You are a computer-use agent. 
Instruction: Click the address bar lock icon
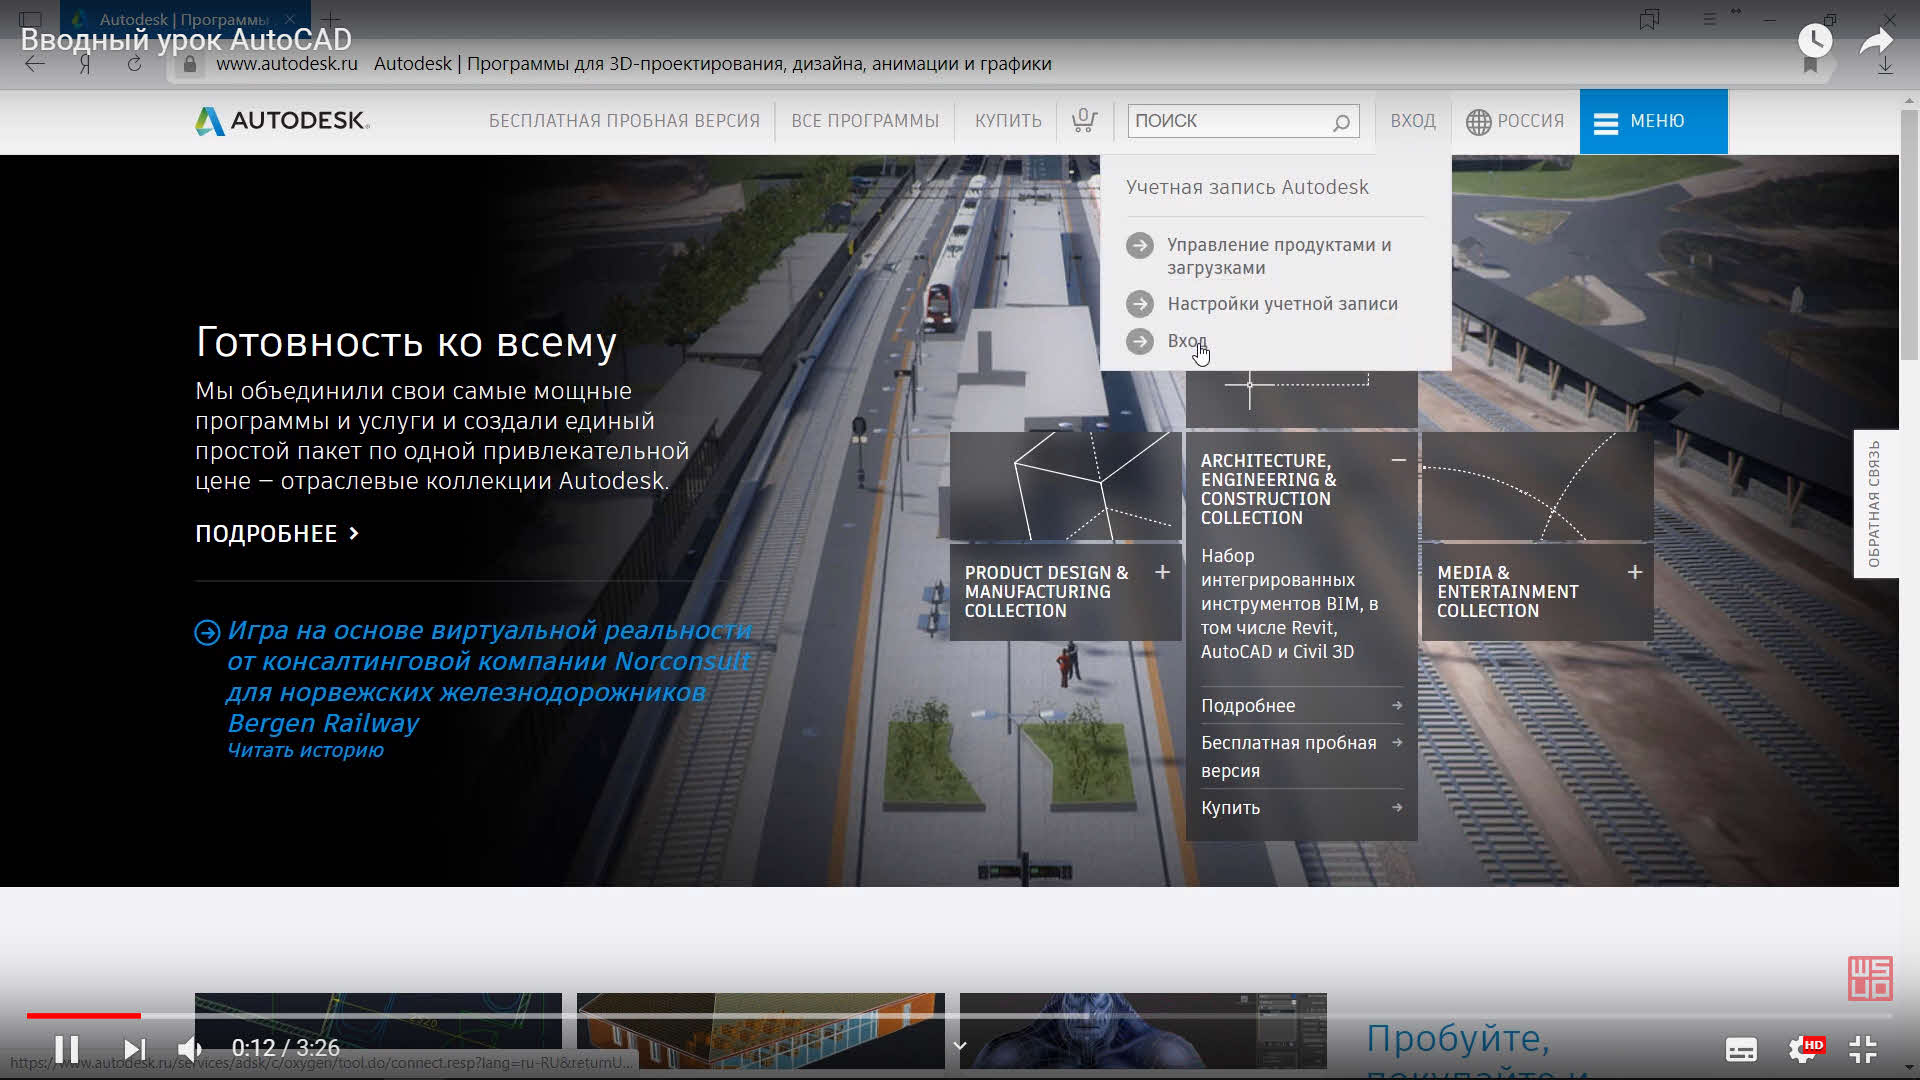(189, 64)
